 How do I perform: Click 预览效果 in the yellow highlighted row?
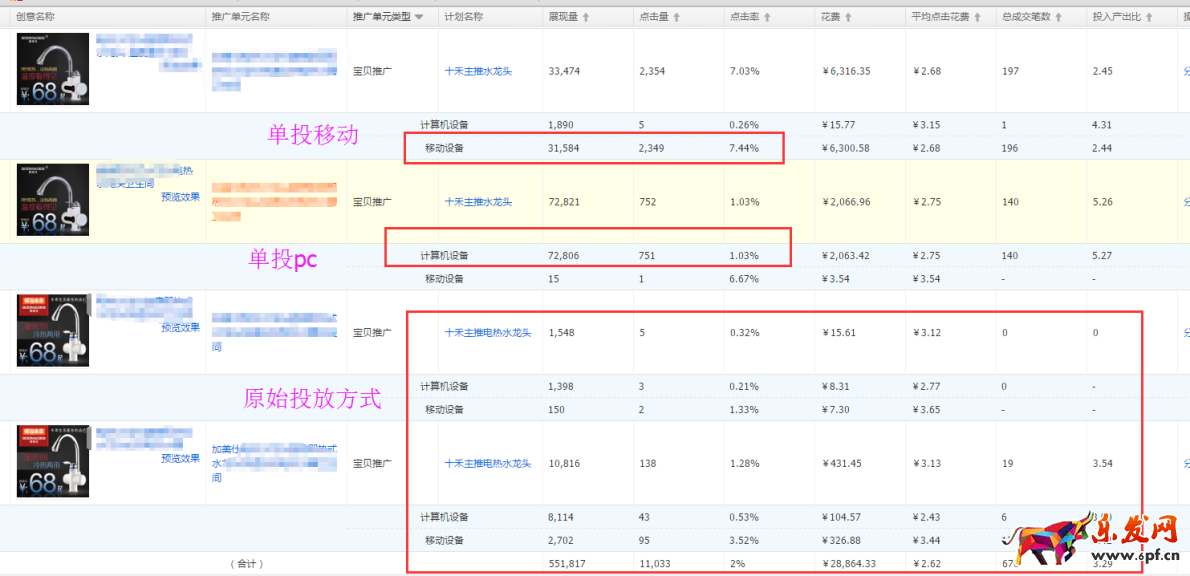pyautogui.click(x=180, y=197)
